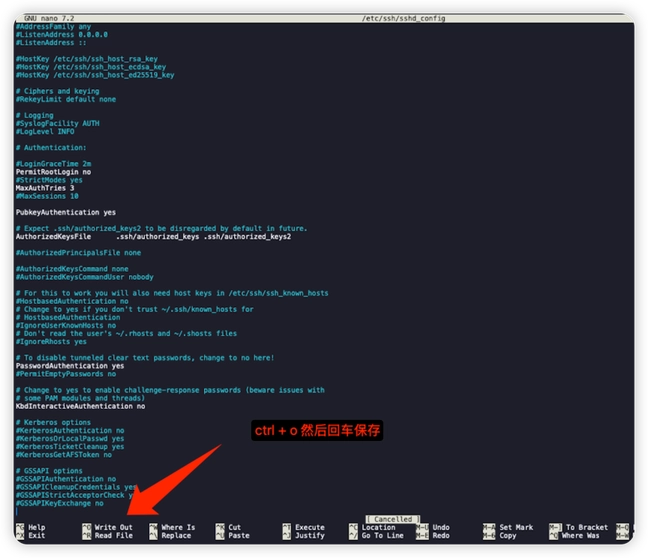Click the #KerberosTicketCleanup yes line
Screen dimensions: 648x558
70,447
